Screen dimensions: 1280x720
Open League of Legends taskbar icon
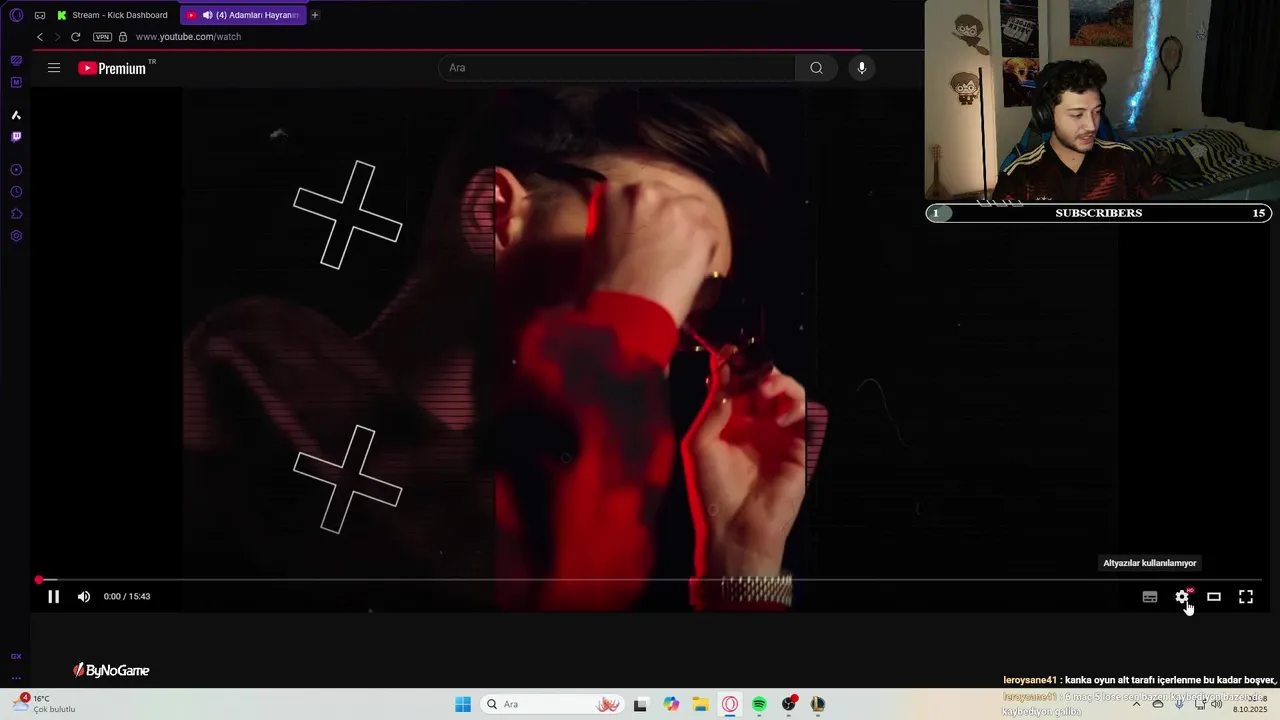[x=818, y=704]
